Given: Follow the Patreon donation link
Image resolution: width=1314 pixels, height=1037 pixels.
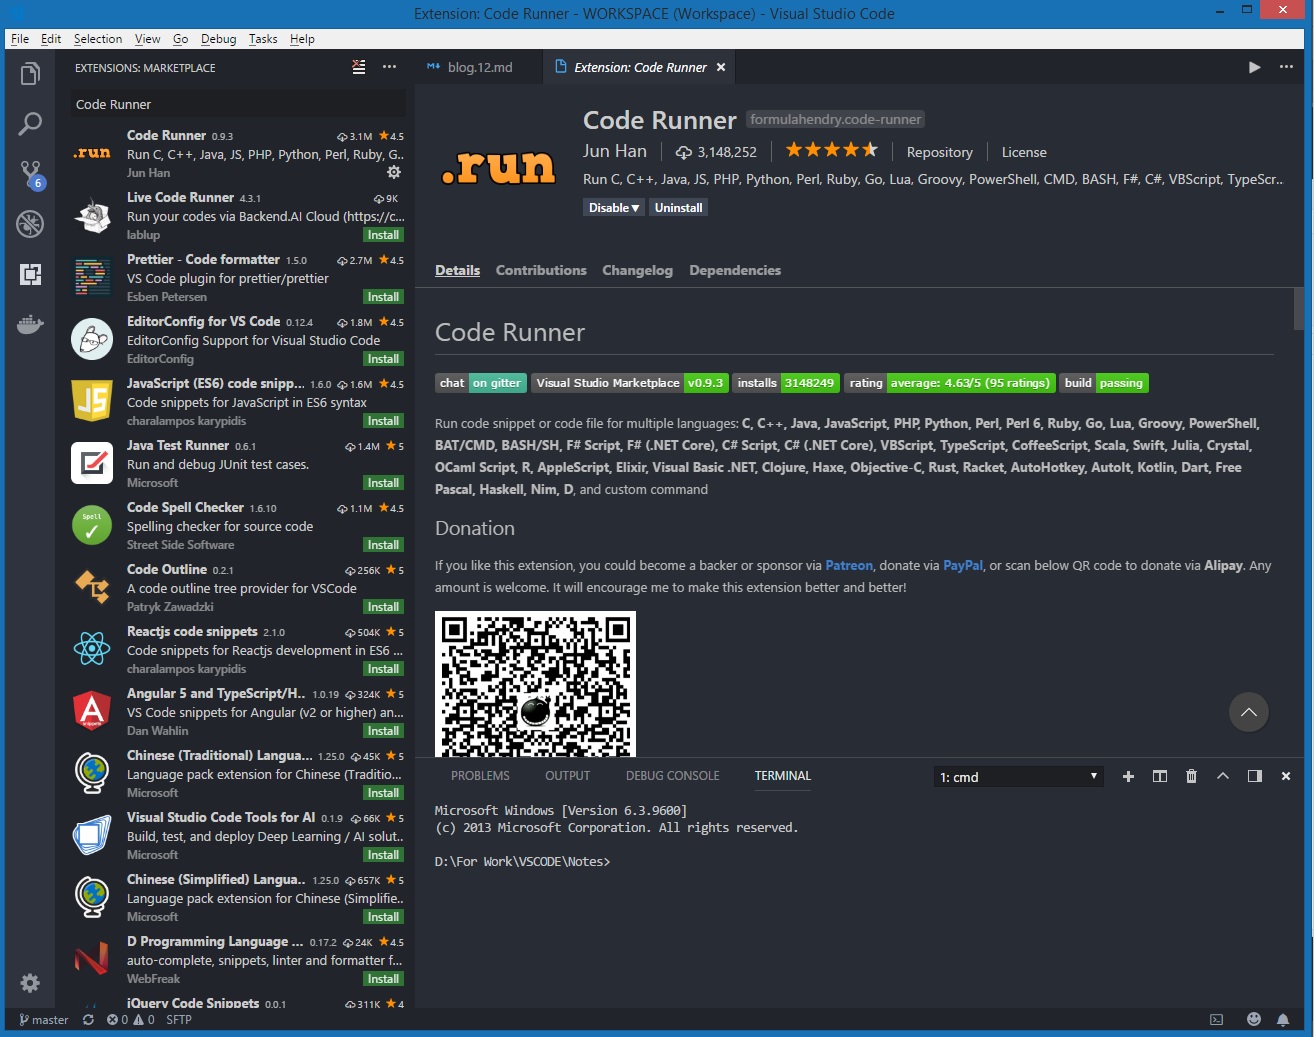Looking at the screenshot, I should (x=849, y=565).
